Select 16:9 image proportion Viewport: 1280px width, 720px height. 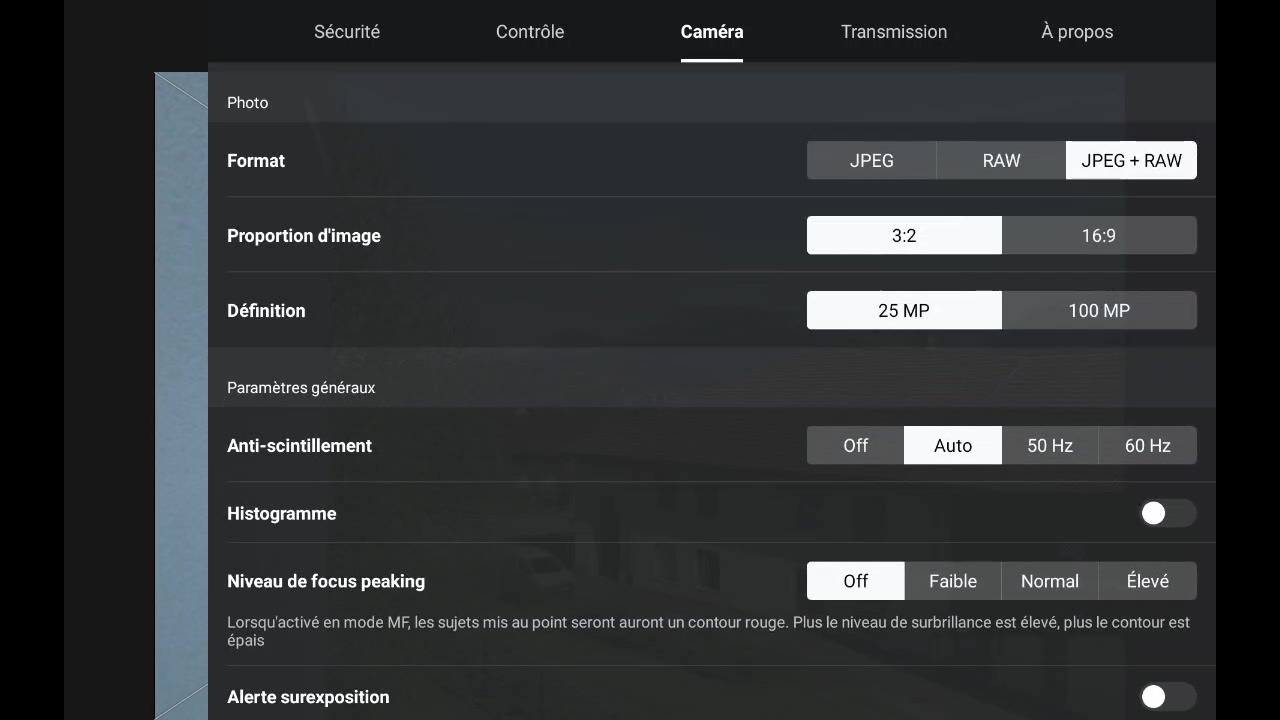[1099, 235]
